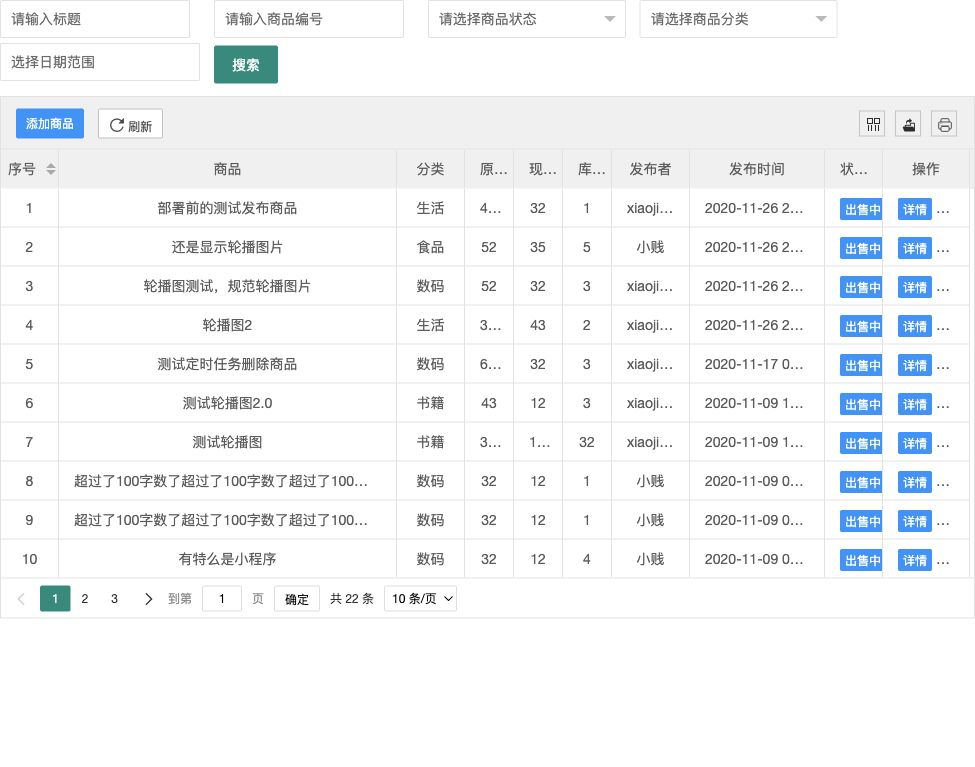Switch to page 3

pyautogui.click(x=114, y=598)
